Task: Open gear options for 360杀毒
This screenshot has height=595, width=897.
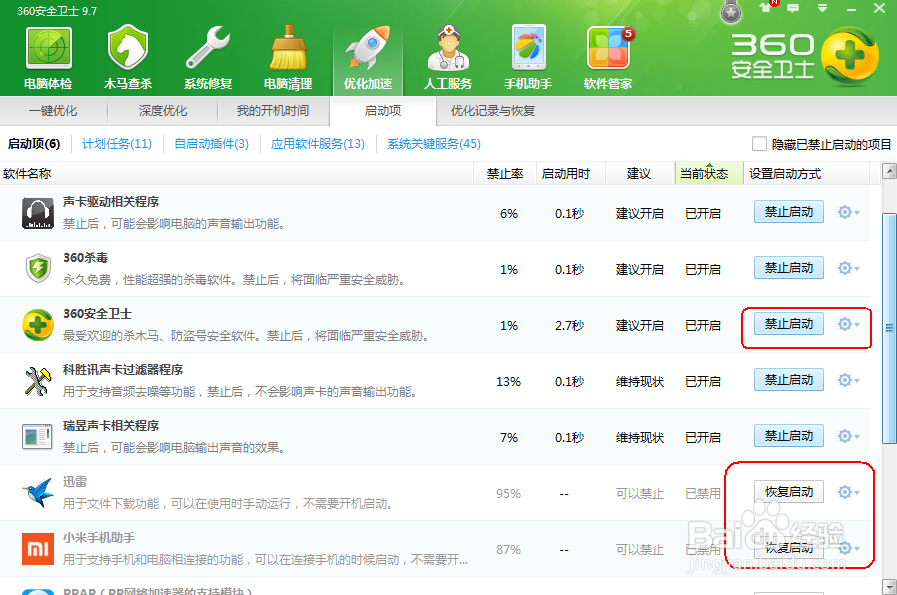Action: 848,268
